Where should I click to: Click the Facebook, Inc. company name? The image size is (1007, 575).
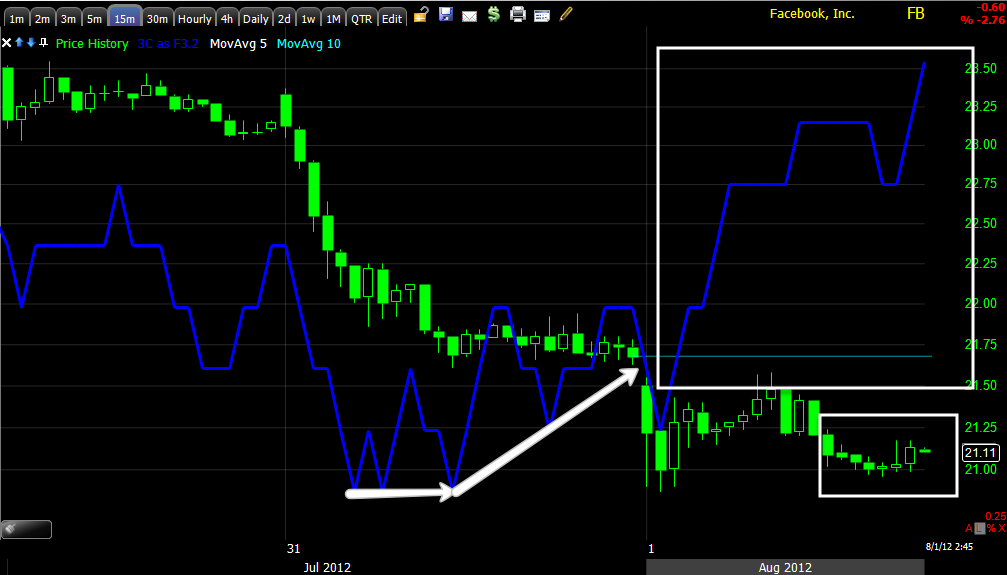tap(812, 13)
